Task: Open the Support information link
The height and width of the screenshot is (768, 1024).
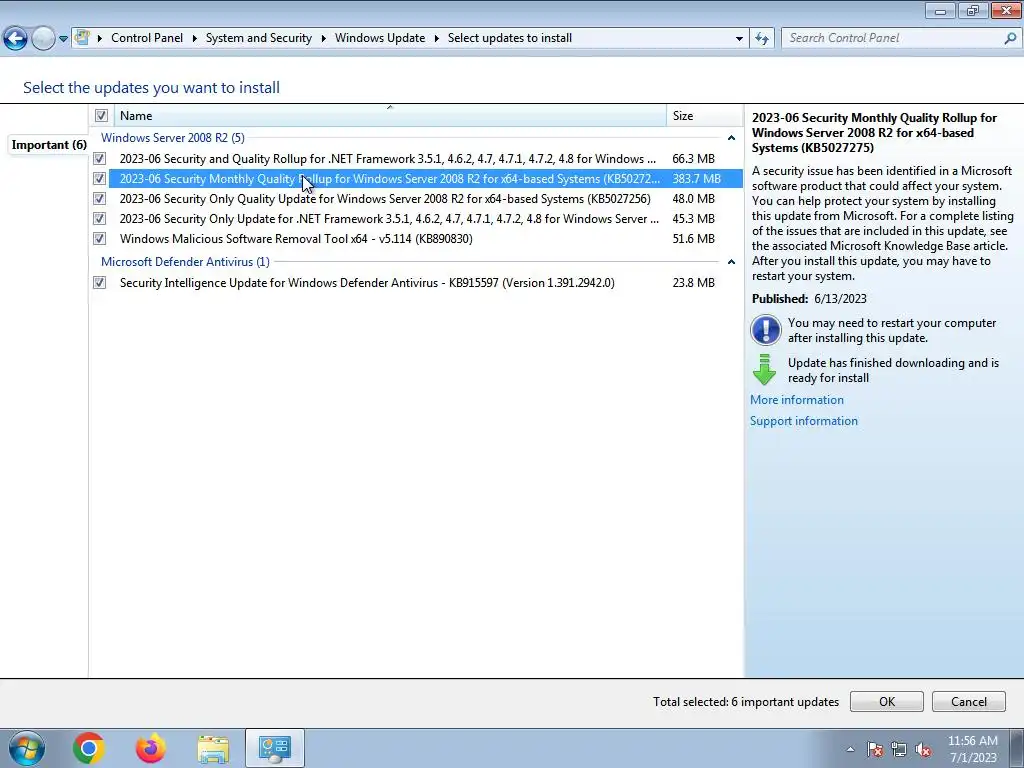Action: click(804, 421)
